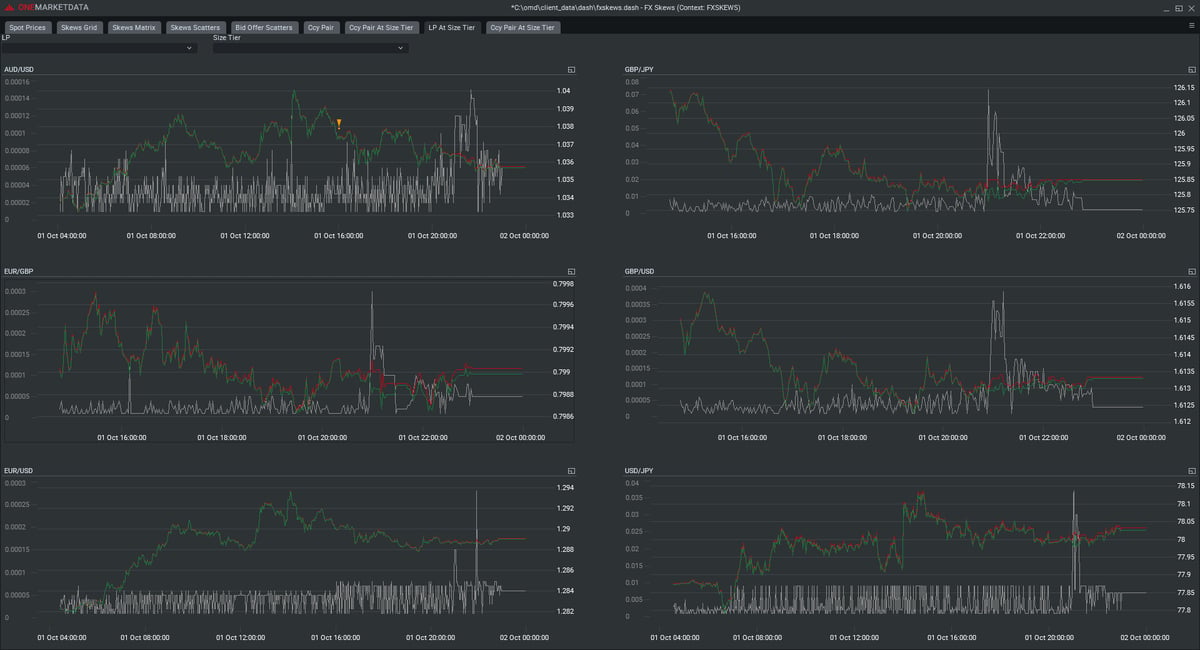This screenshot has height=650, width=1200.
Task: Click the AUD/USD chart title
Action: pyautogui.click(x=19, y=70)
